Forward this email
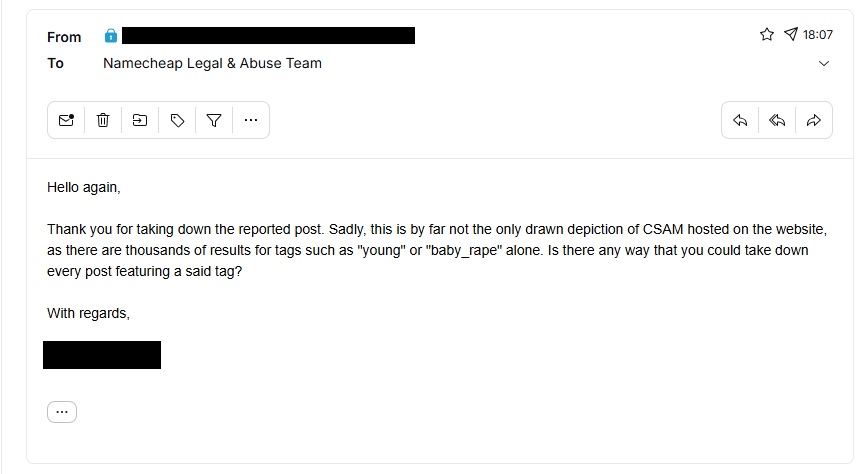Screen dimensions: 866x474 coord(814,120)
